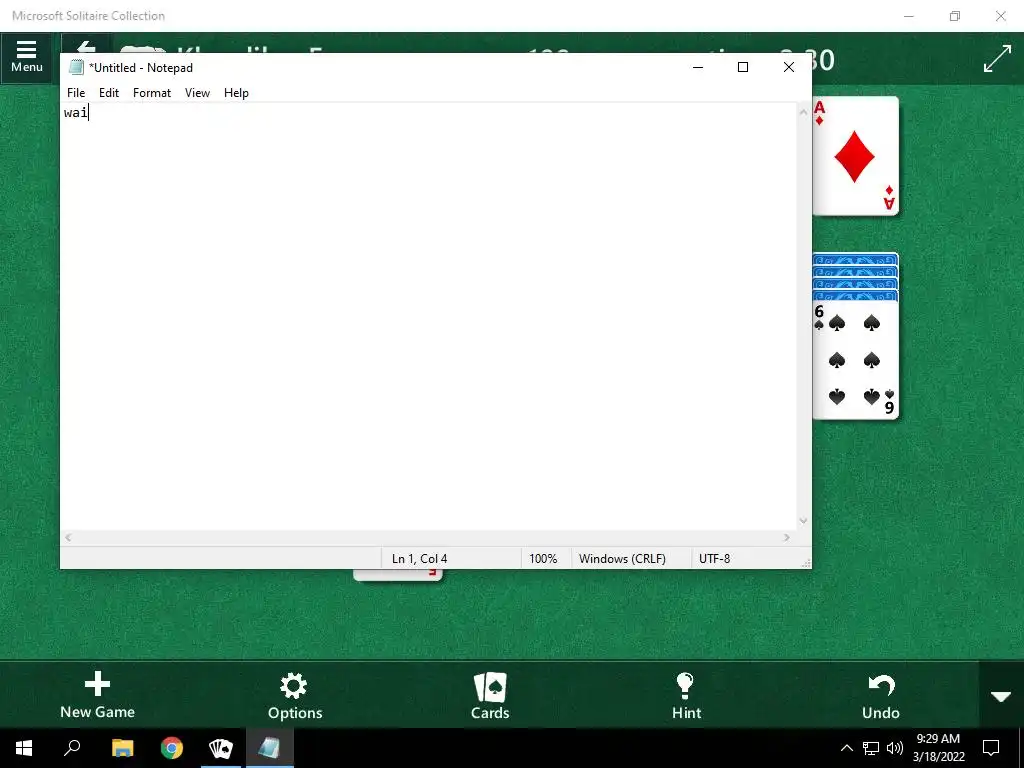Image resolution: width=1024 pixels, height=768 pixels.
Task: Click the Windows (CRLF) status entry
Action: pos(622,558)
